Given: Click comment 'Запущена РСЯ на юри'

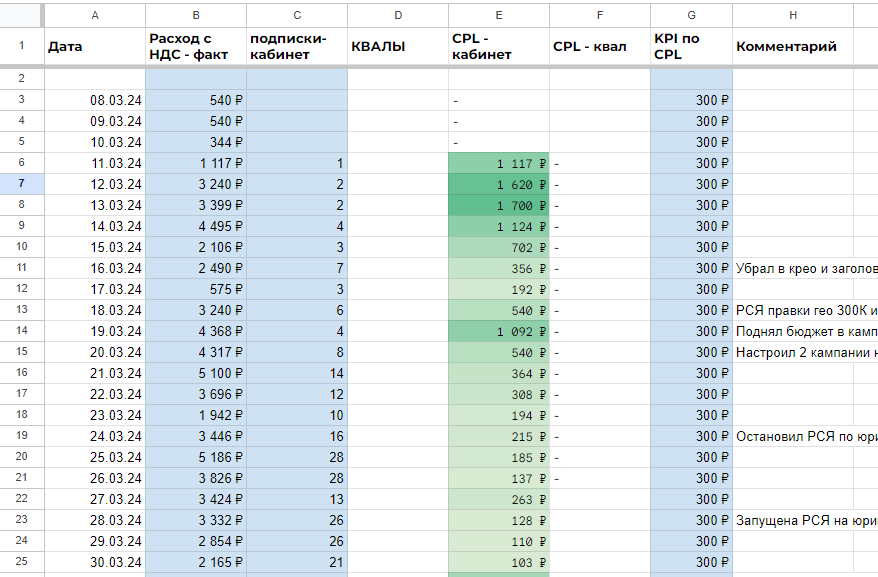Looking at the screenshot, I should [806, 520].
